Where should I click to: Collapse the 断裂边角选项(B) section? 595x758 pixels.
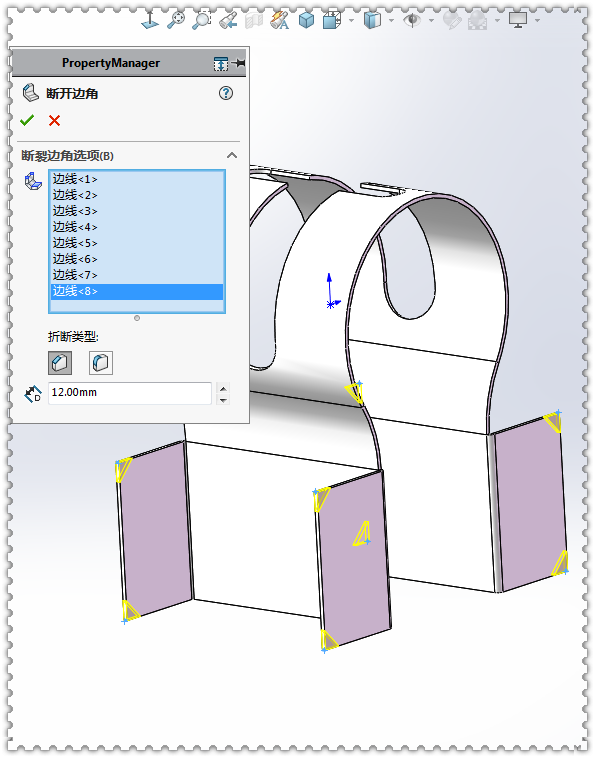232,155
